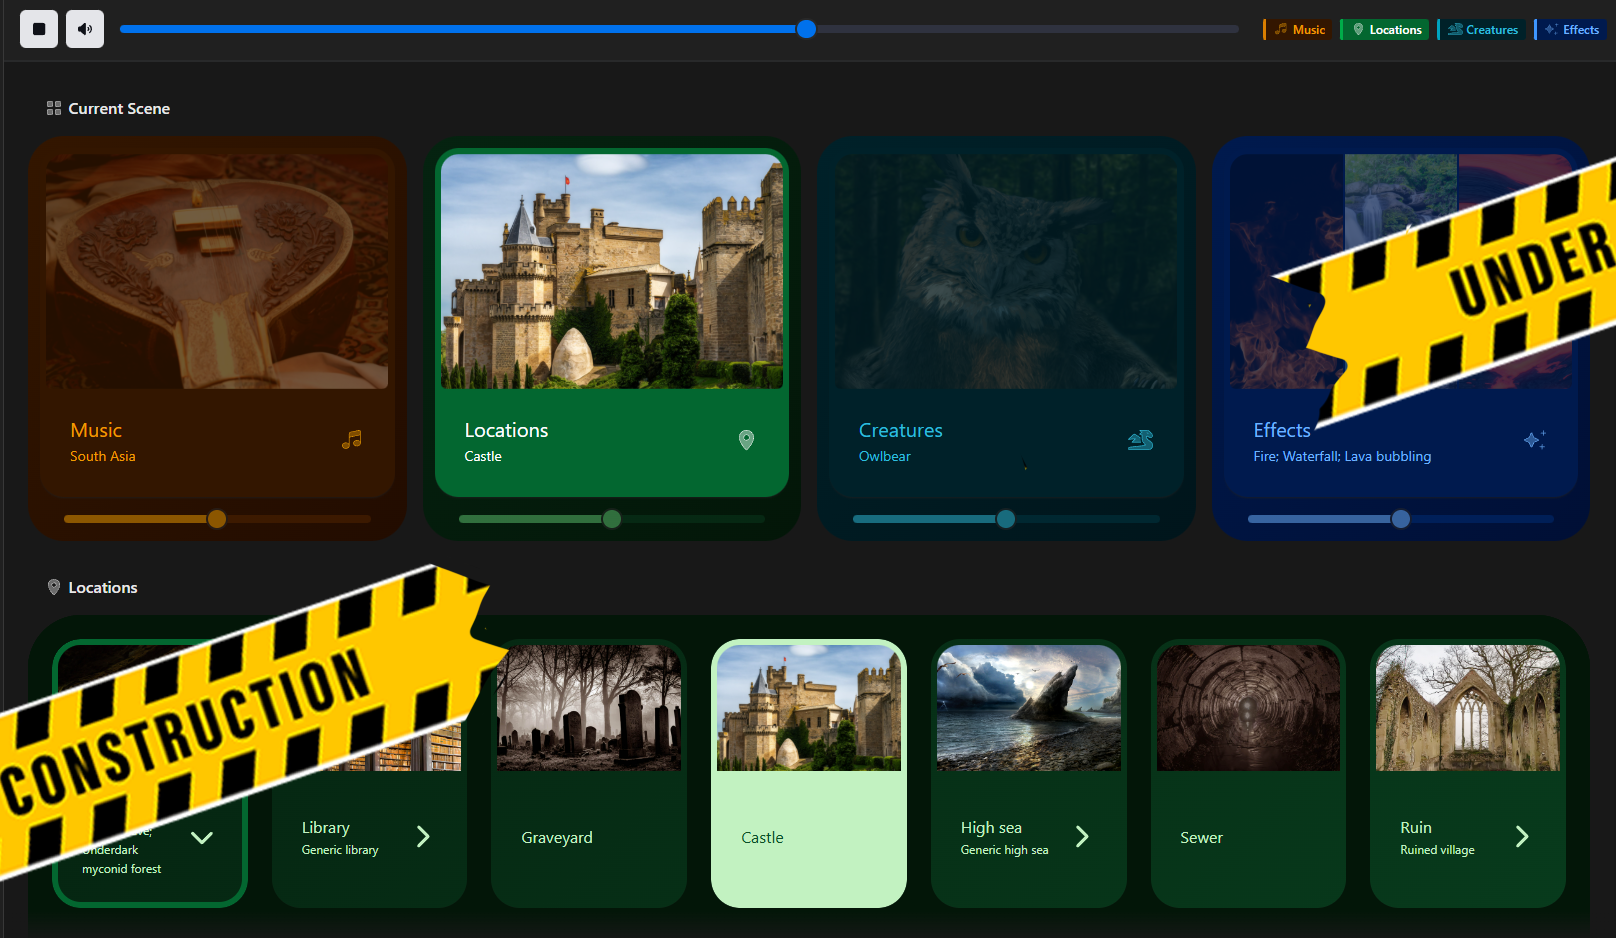Click the music note icon on Music card

[351, 440]
